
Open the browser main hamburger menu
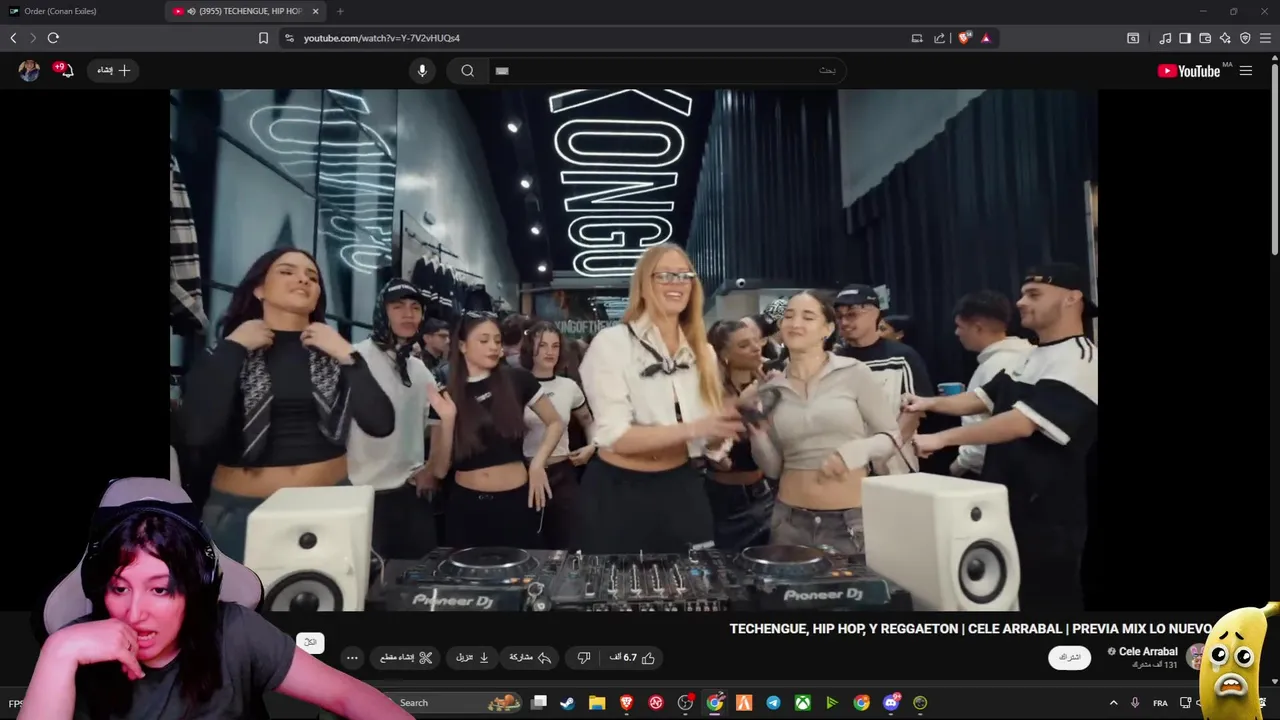(1265, 38)
